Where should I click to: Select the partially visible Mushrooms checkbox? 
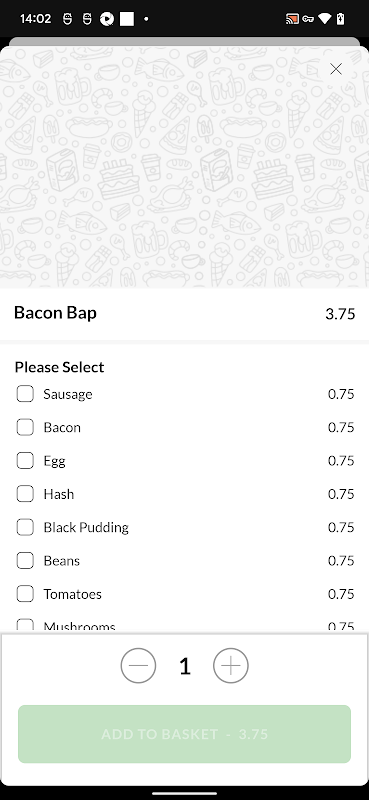[25, 626]
